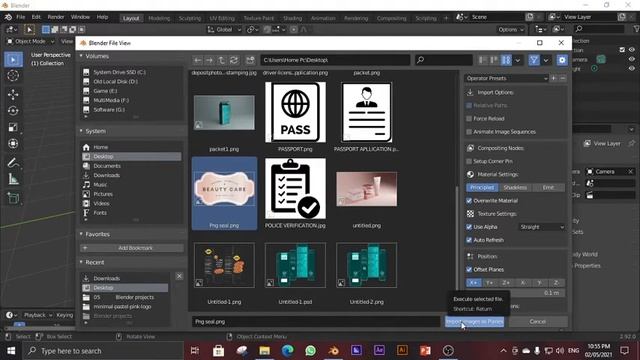This screenshot has height=360, width=640.
Task: Select Shadeless material button
Action: click(515, 187)
